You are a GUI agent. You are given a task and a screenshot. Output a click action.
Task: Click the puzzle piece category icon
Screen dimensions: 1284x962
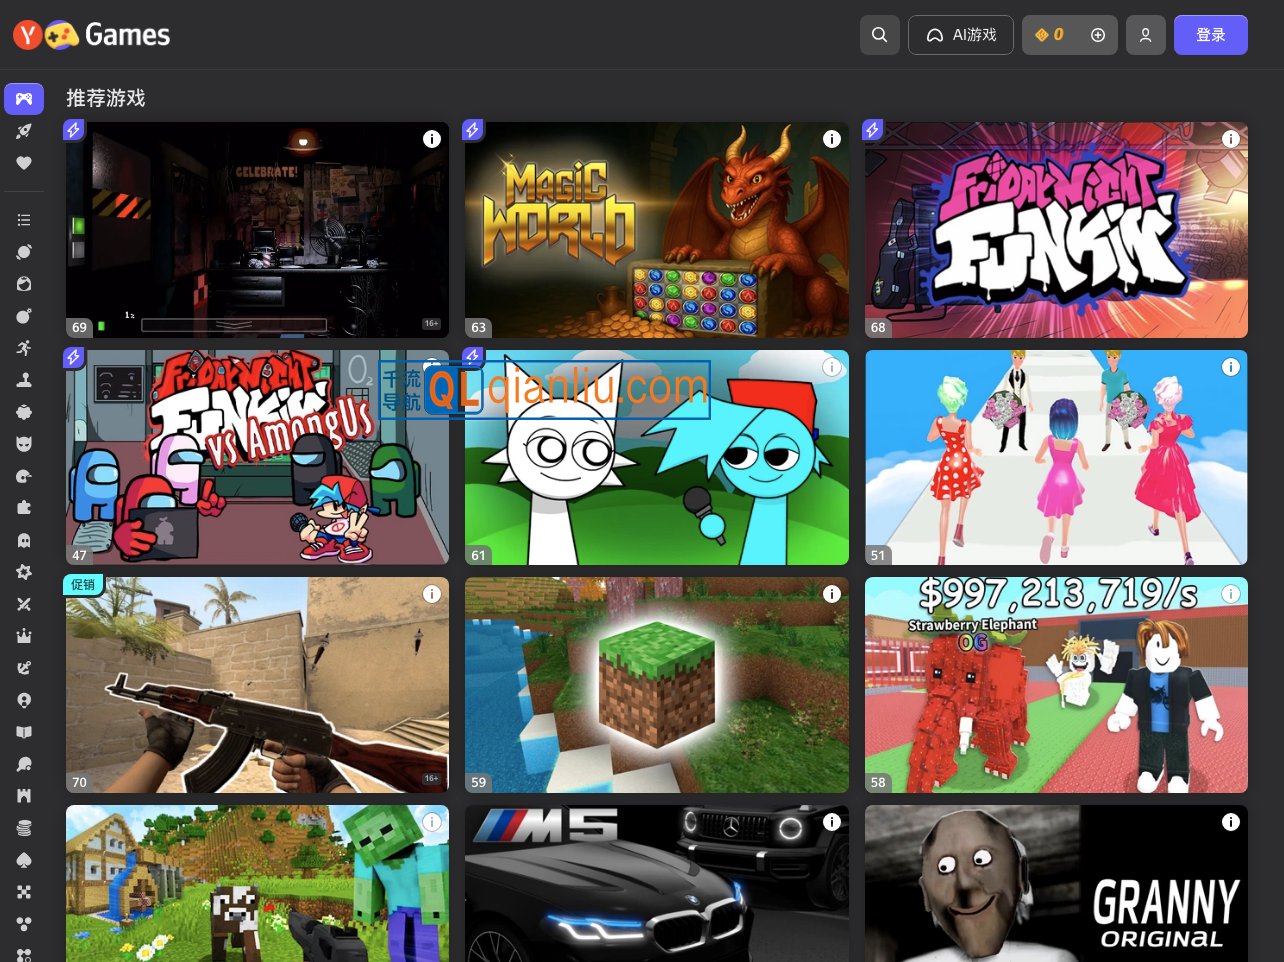point(24,507)
